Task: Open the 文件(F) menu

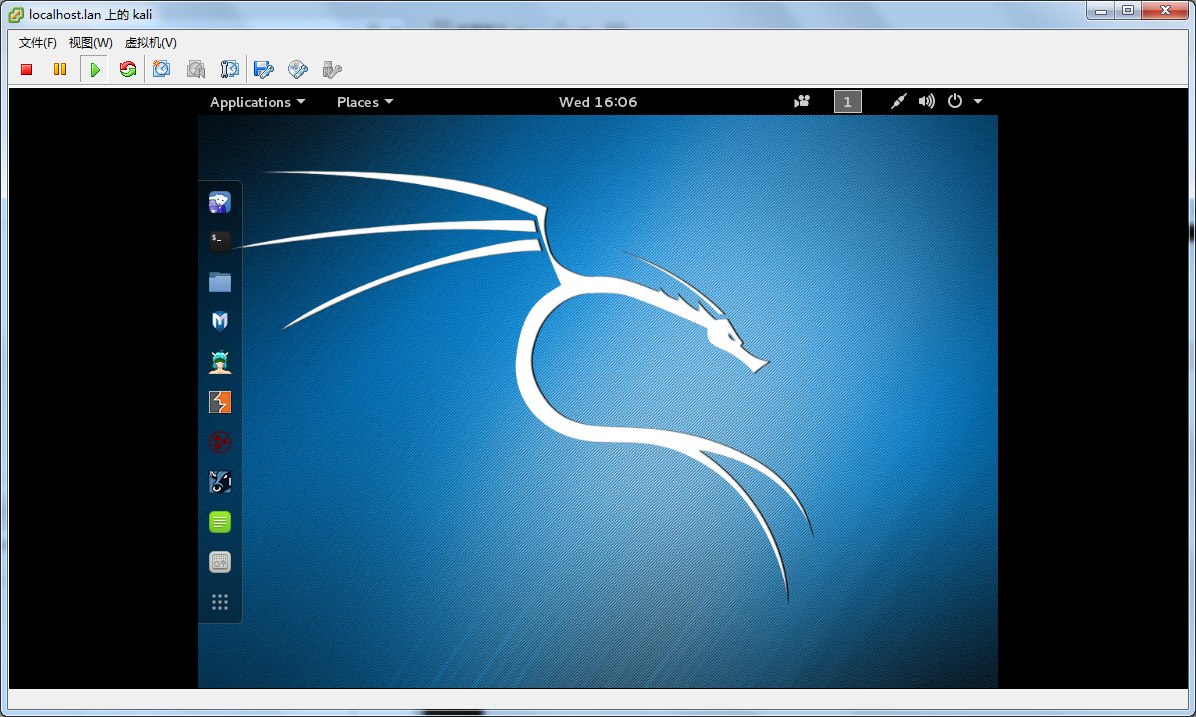Action: tap(37, 43)
